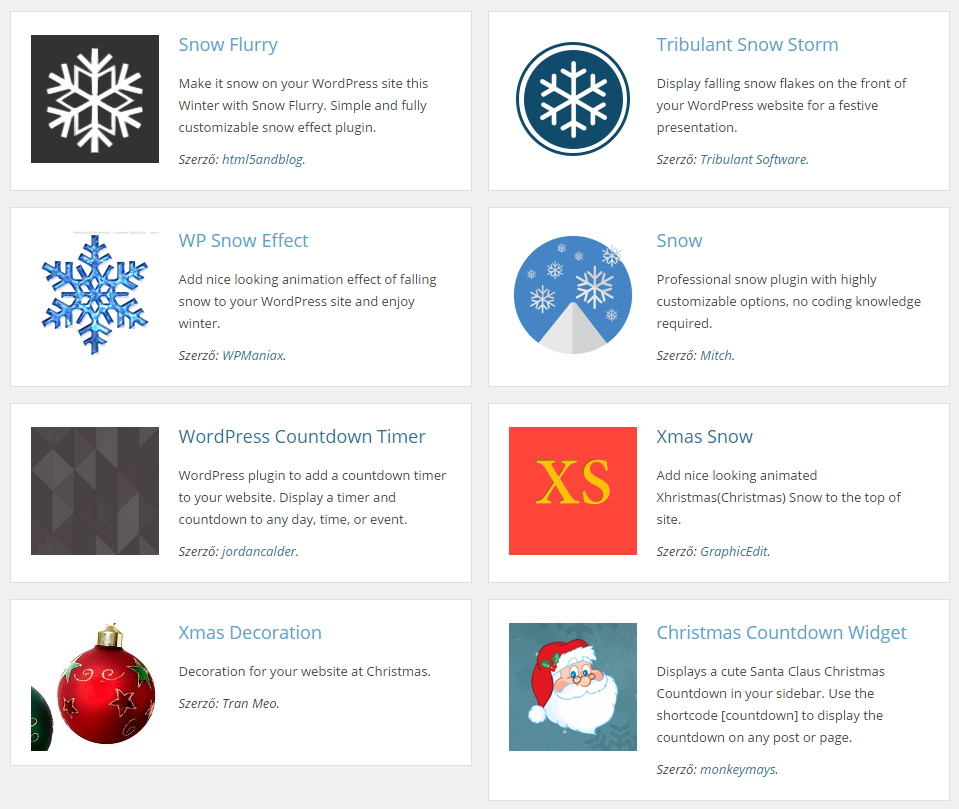Click the Xmas Snow red XS icon
This screenshot has height=809, width=959.
573,491
